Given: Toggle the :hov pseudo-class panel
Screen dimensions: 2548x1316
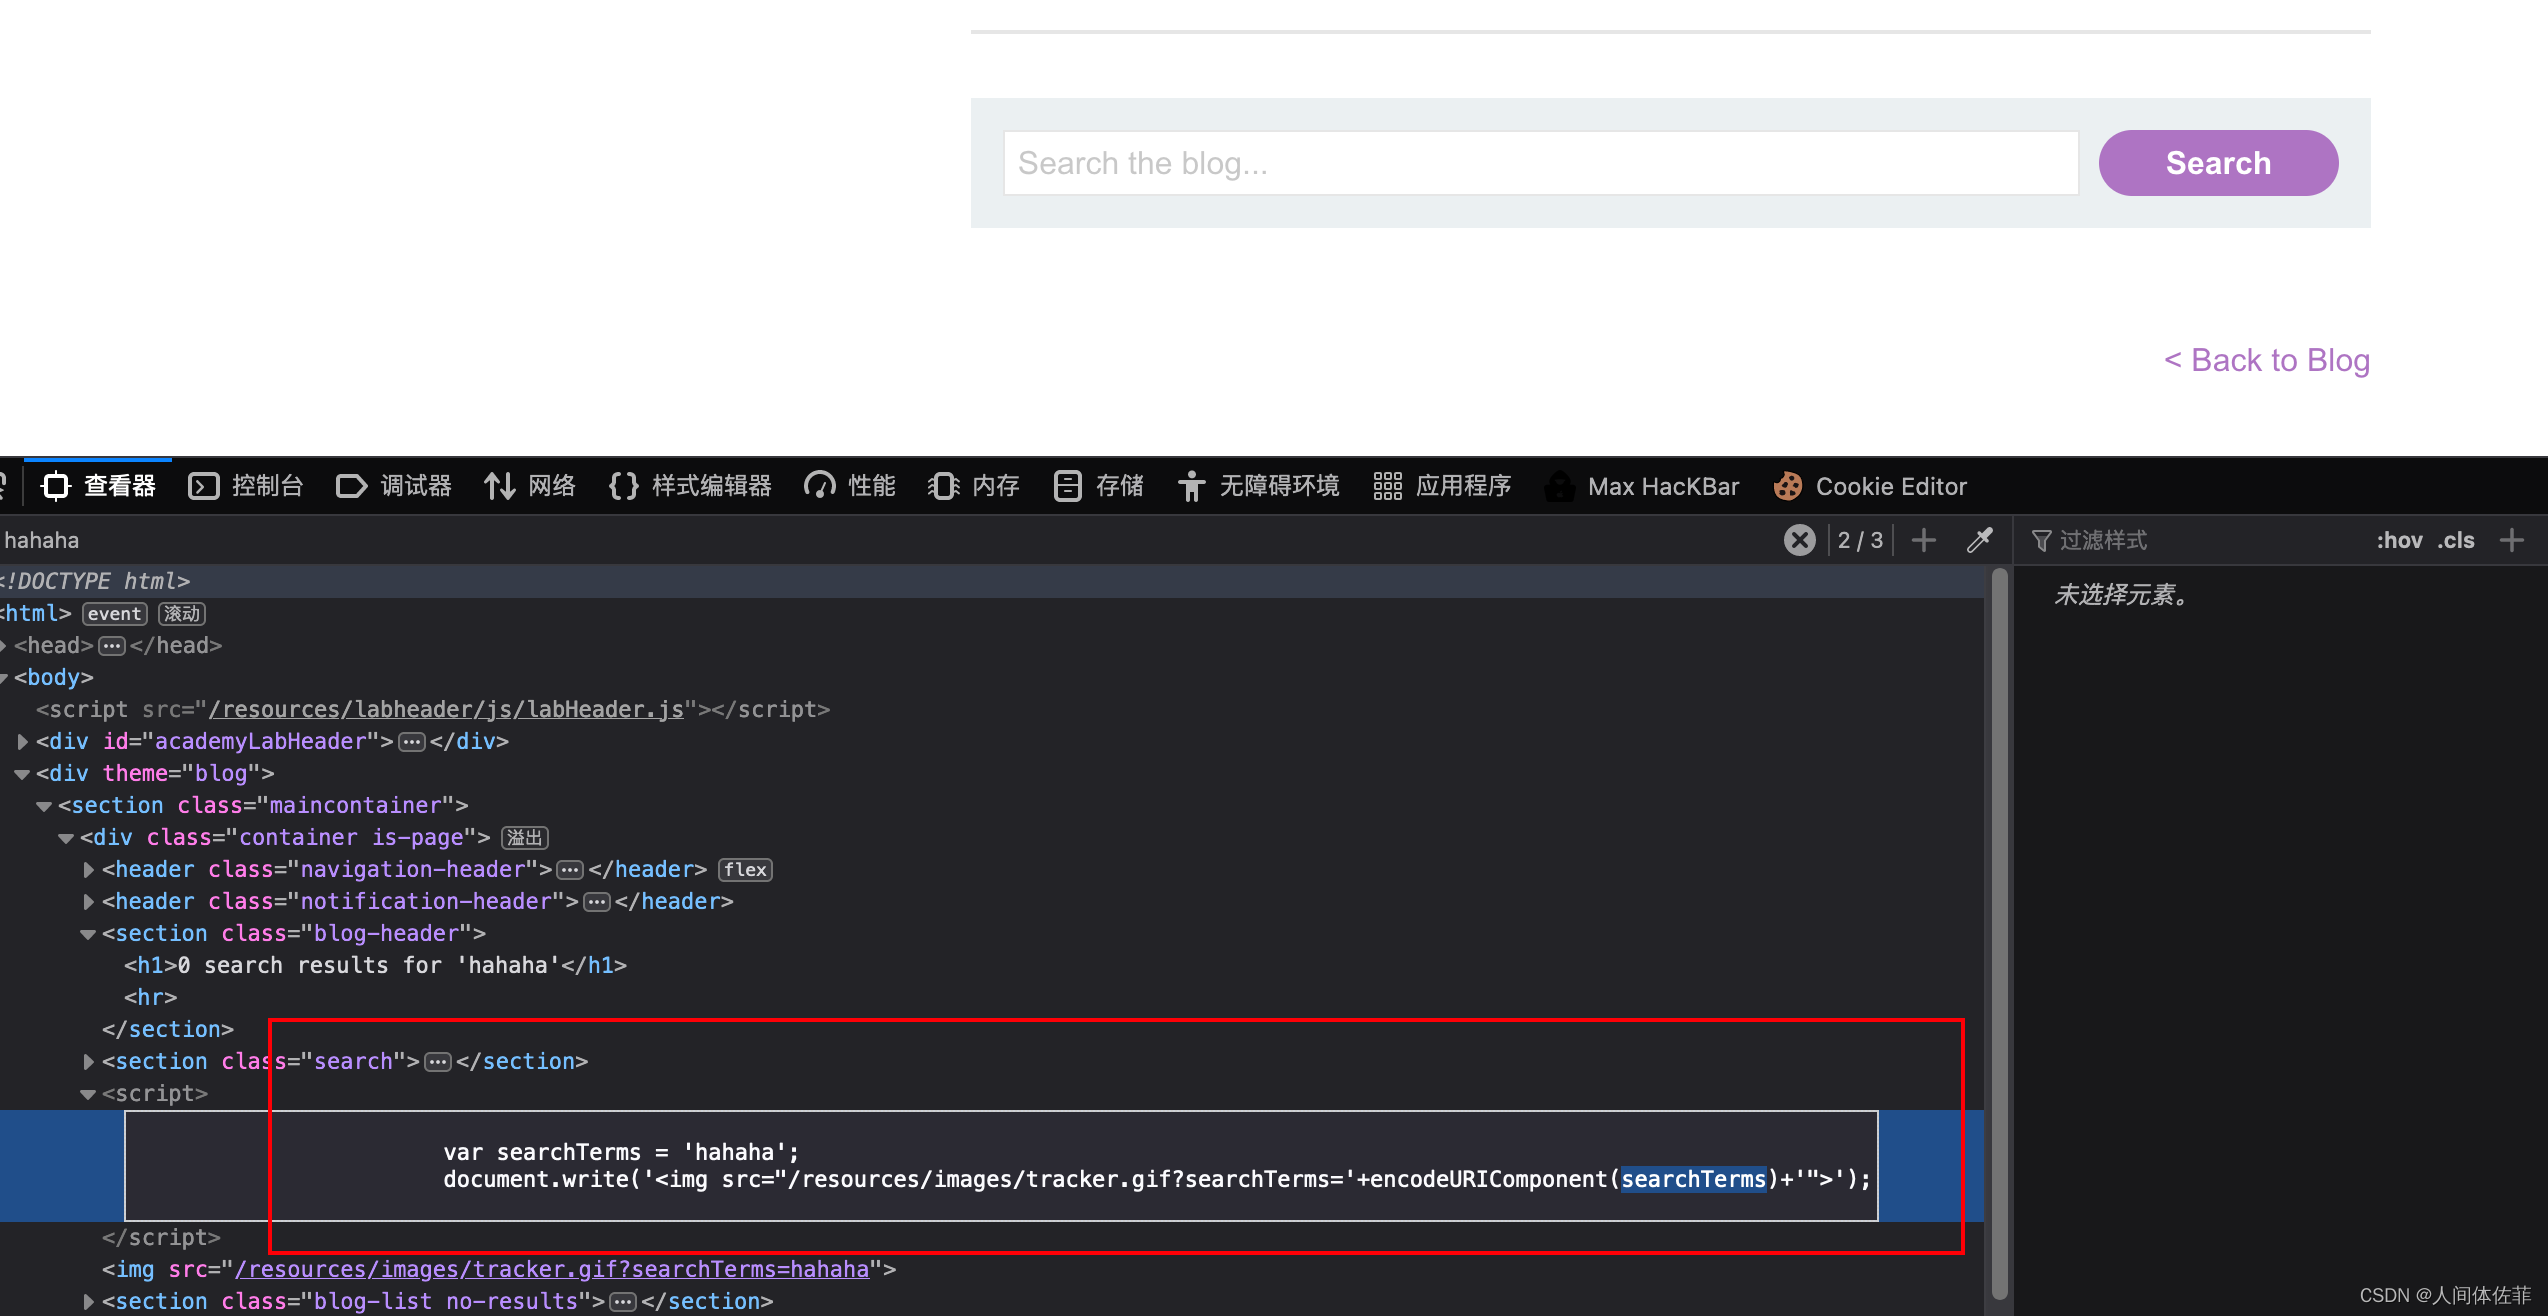Looking at the screenshot, I should tap(2398, 540).
